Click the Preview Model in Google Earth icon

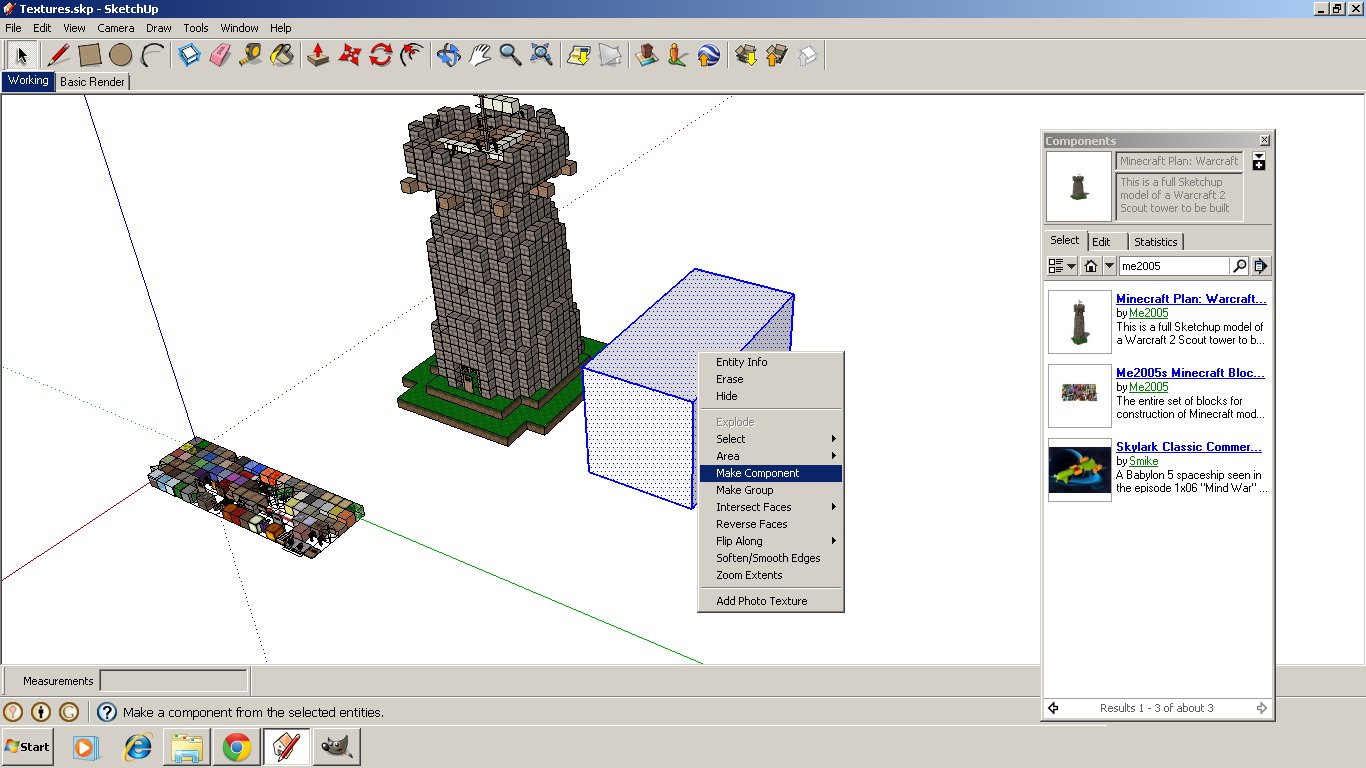tap(708, 55)
